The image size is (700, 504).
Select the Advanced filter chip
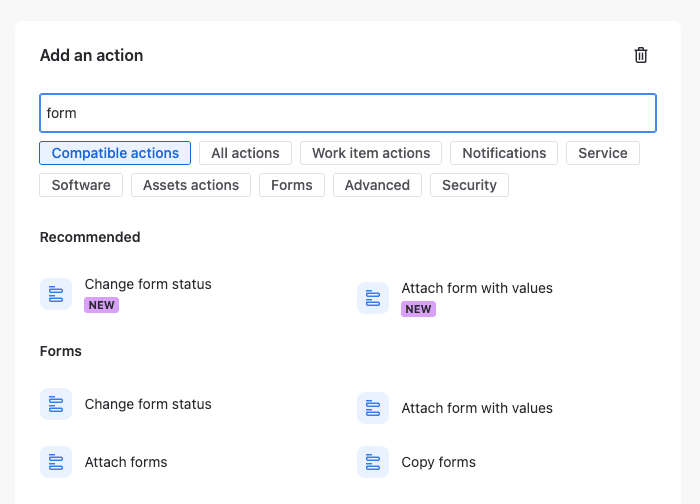pos(377,185)
